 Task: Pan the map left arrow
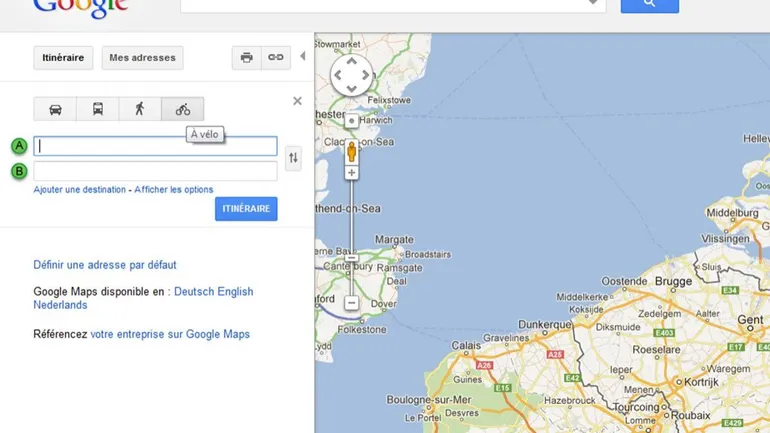coord(338,75)
